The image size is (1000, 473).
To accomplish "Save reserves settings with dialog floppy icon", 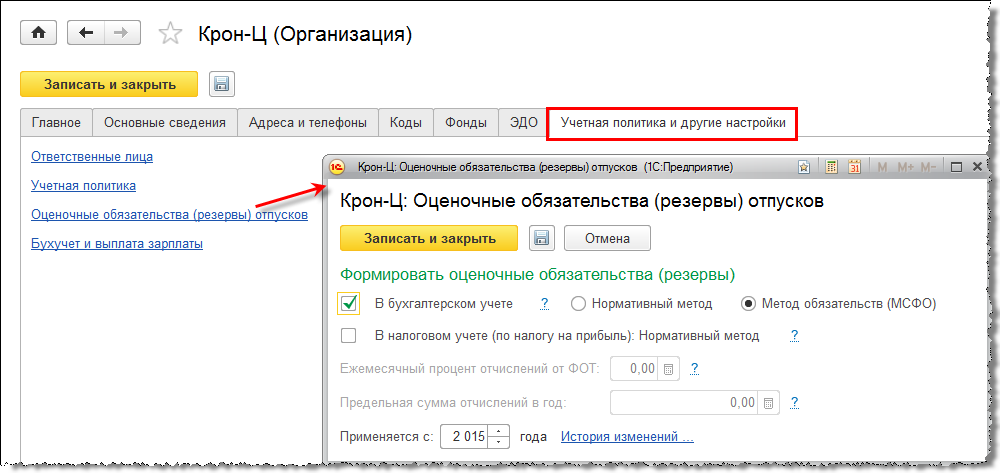I will coord(542,238).
